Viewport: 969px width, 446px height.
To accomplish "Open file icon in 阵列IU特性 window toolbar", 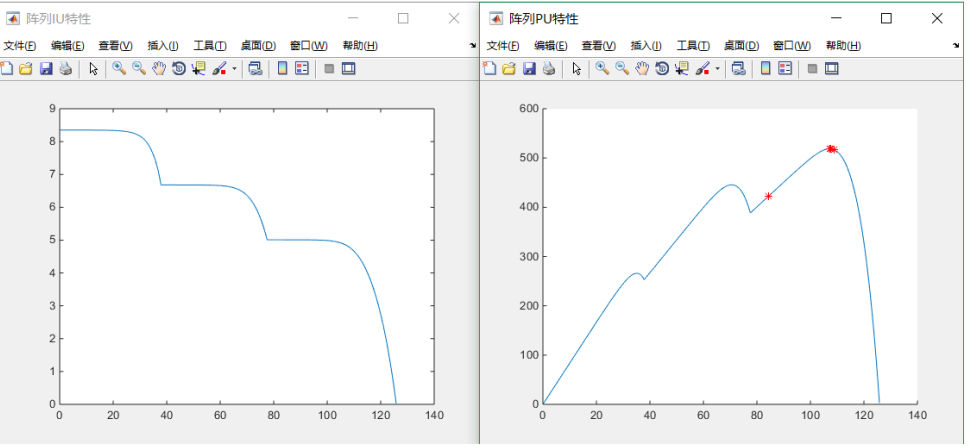I will point(25,69).
